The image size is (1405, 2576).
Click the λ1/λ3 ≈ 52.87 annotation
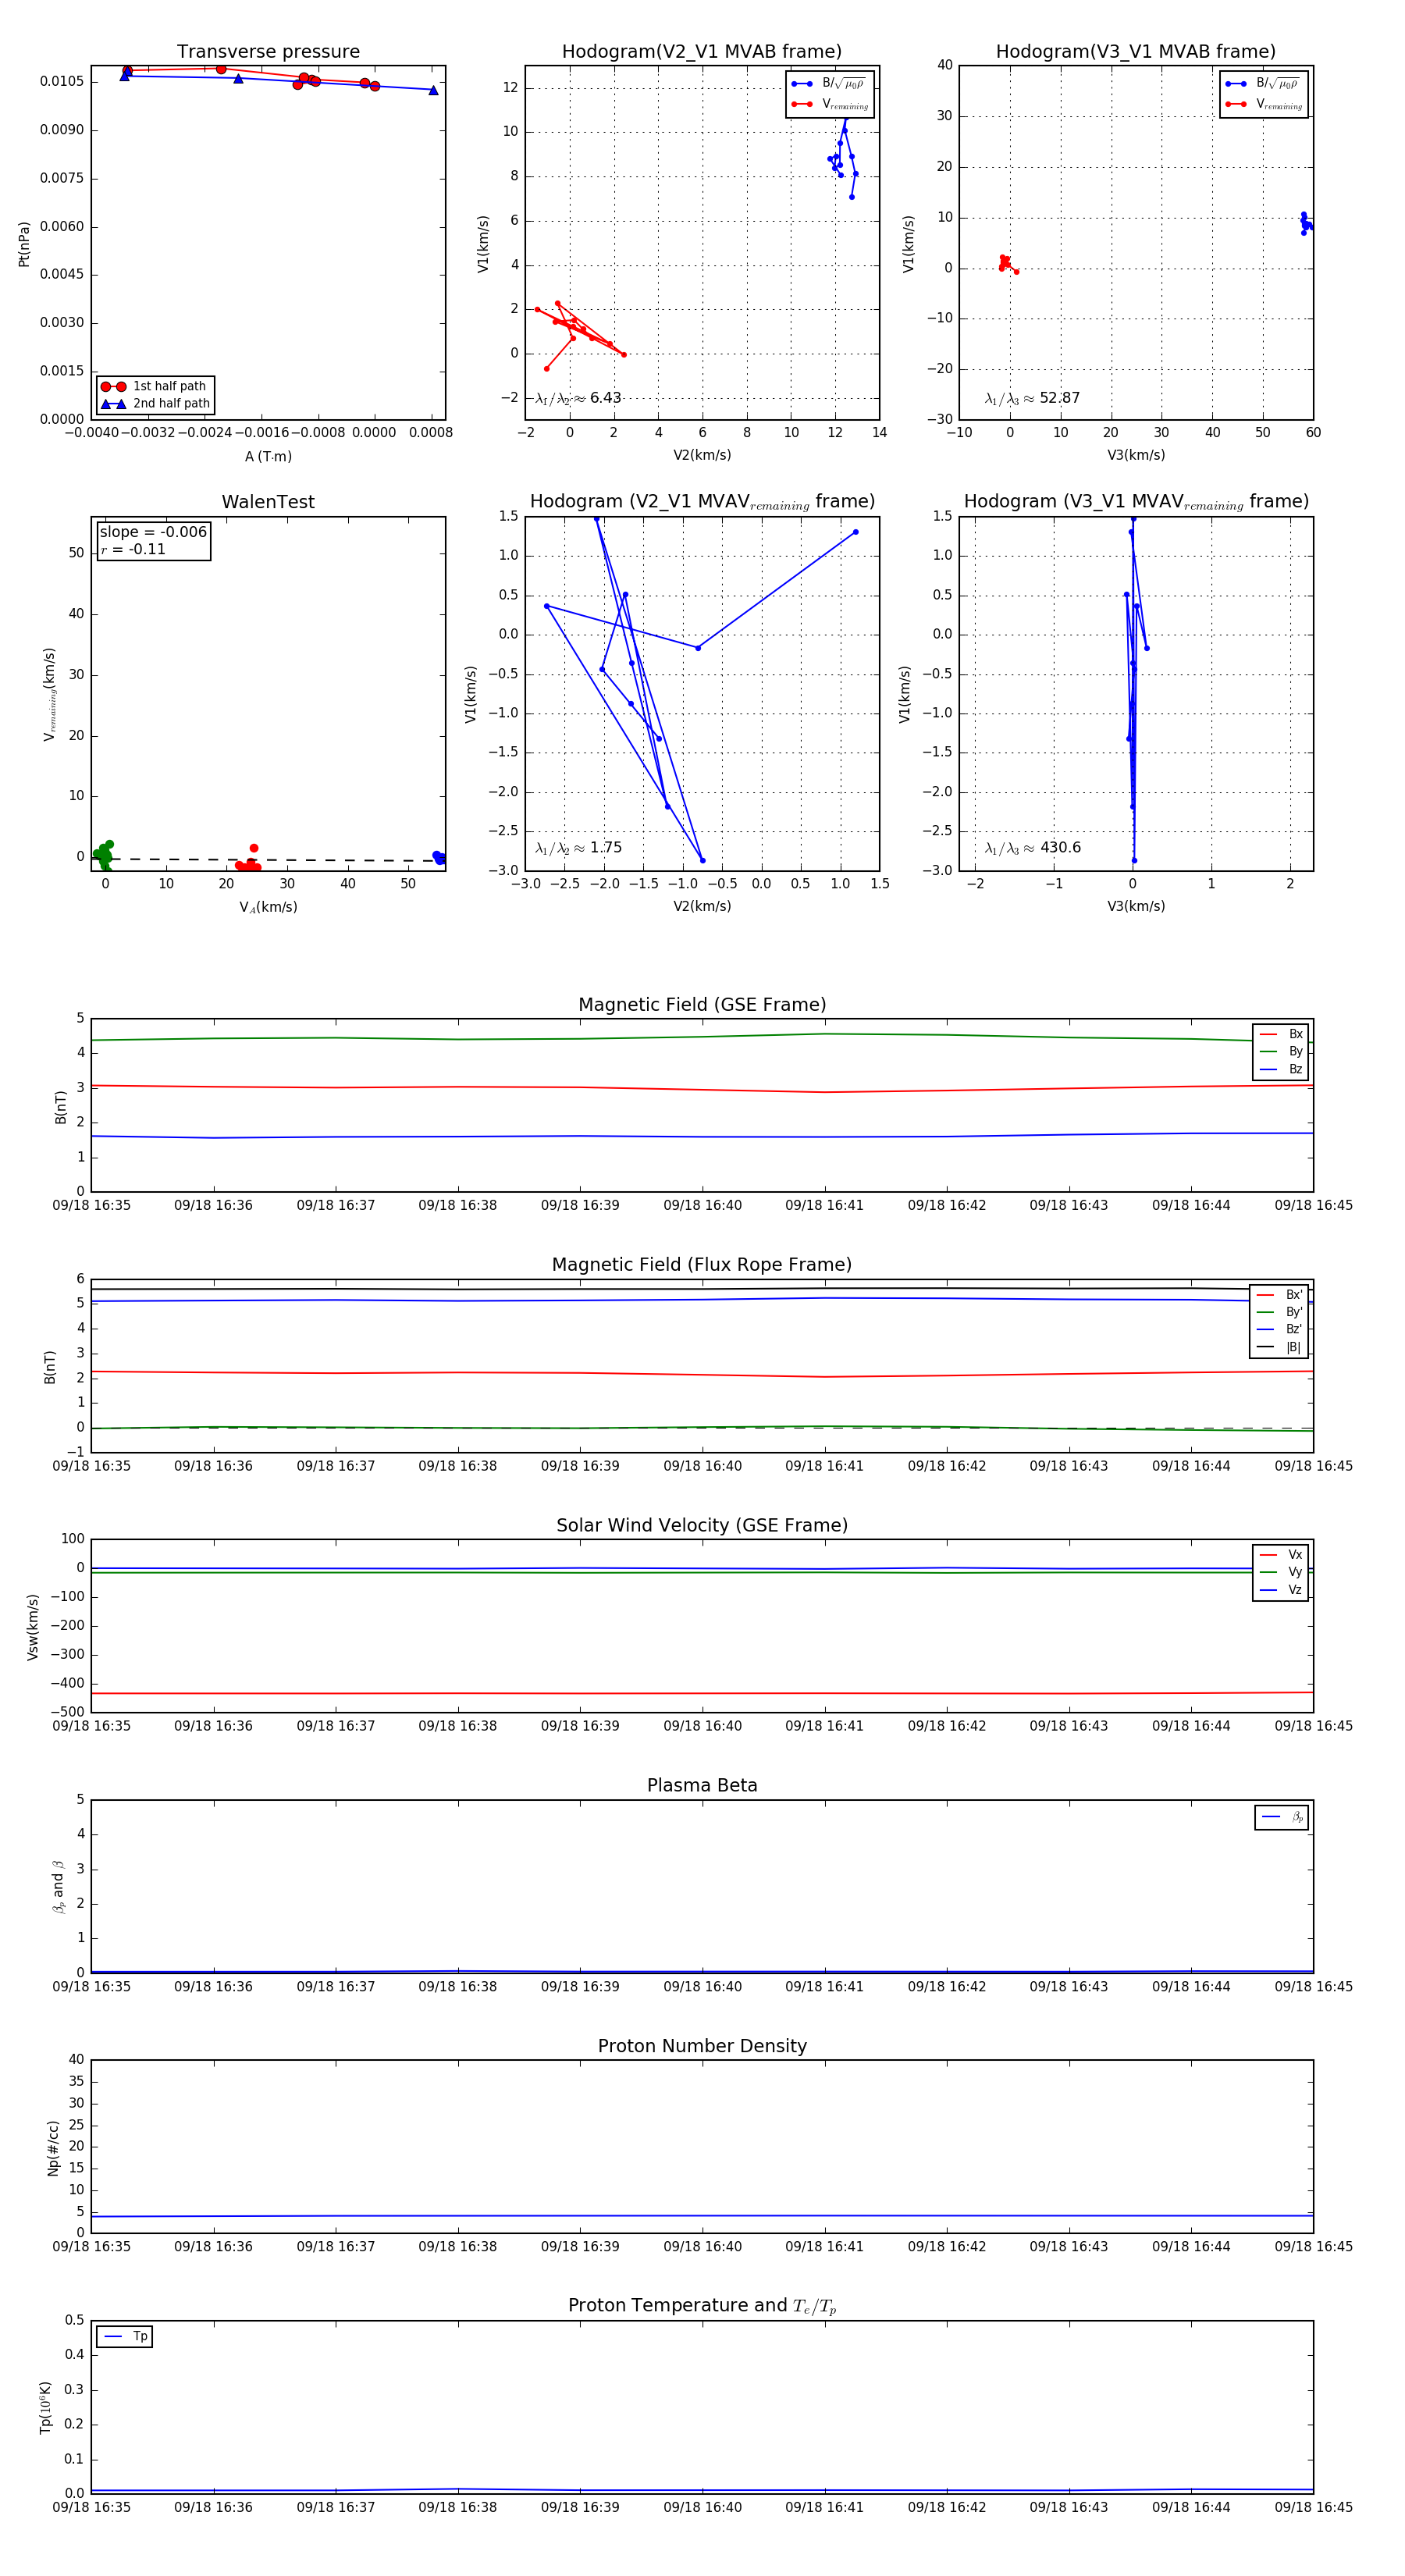[1032, 398]
